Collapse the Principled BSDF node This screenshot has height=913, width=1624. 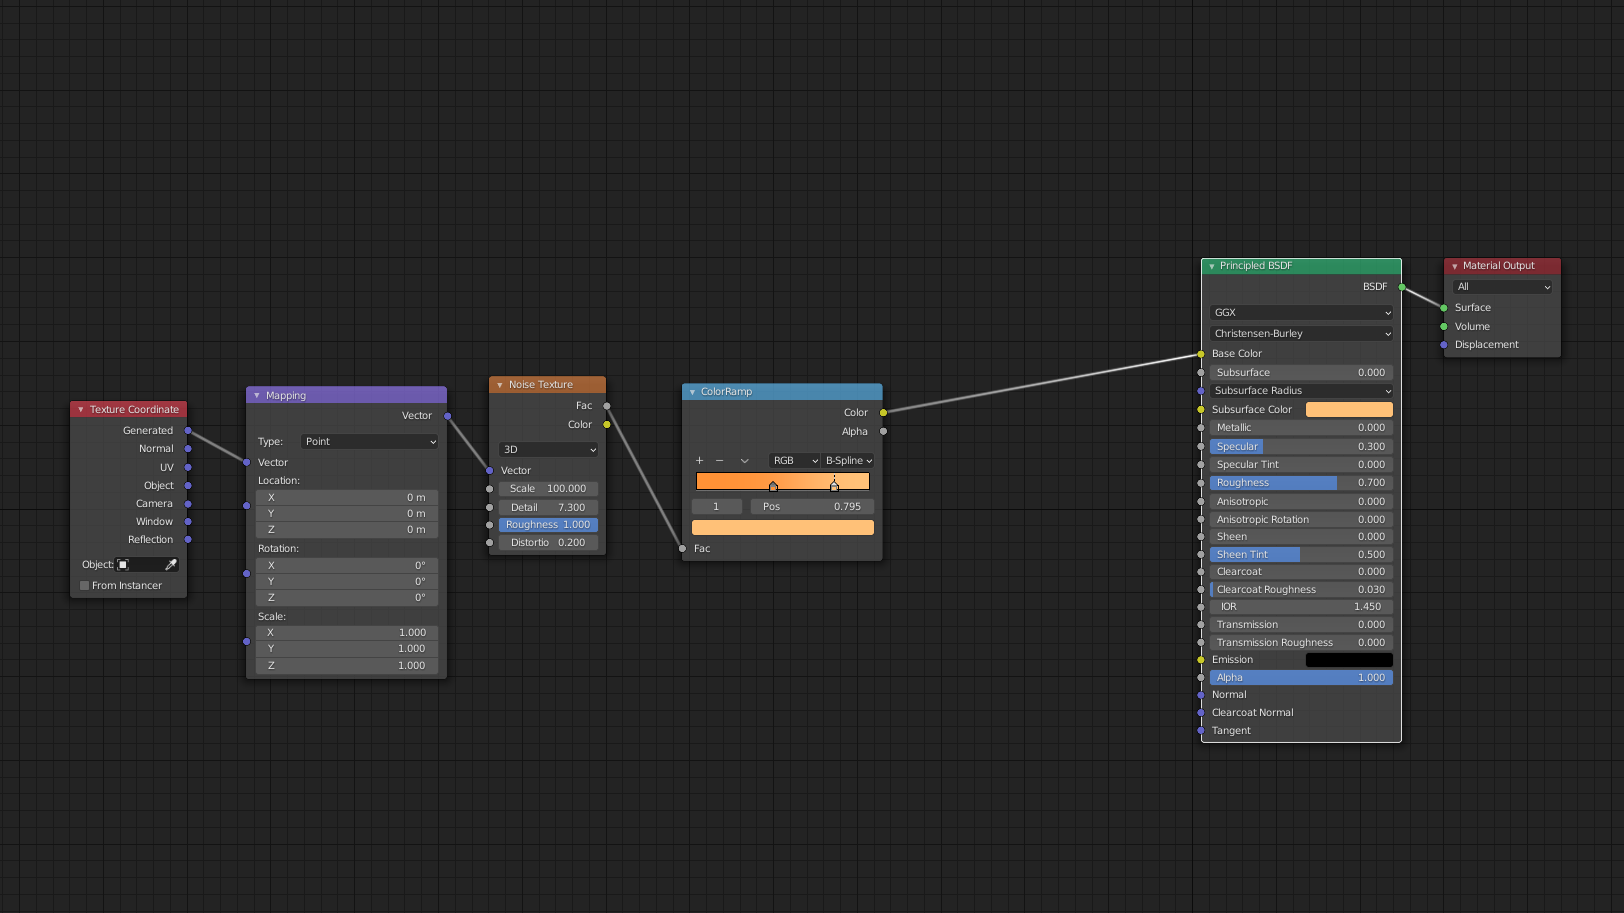tap(1212, 267)
